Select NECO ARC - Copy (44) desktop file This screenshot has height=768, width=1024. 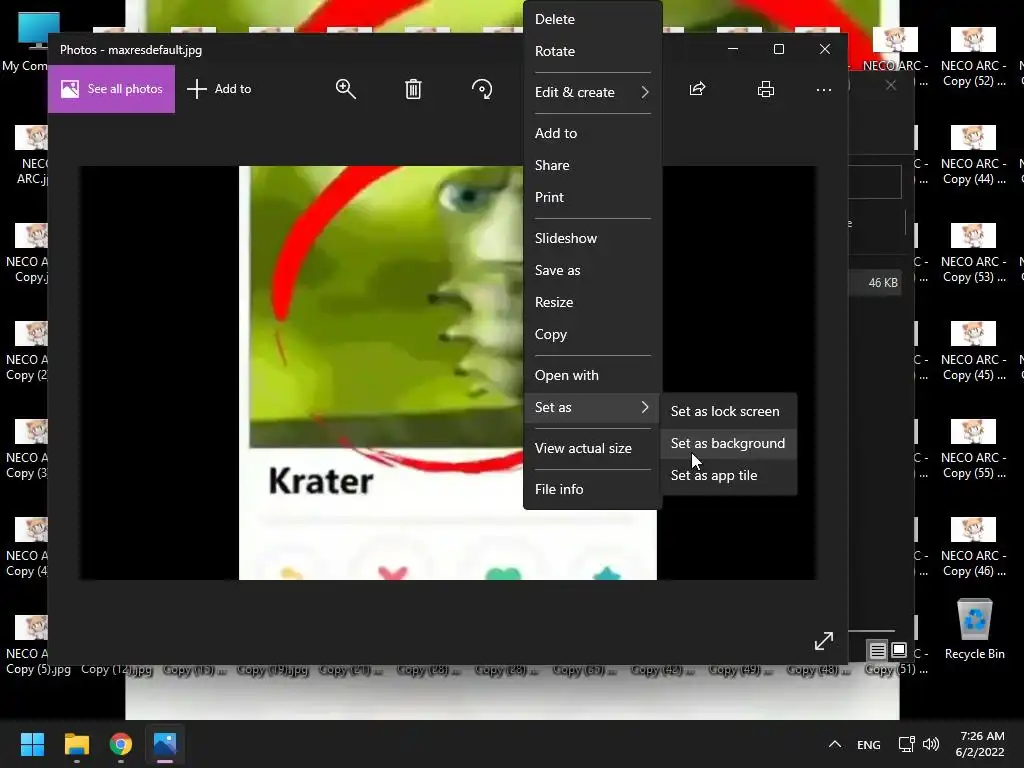974,155
